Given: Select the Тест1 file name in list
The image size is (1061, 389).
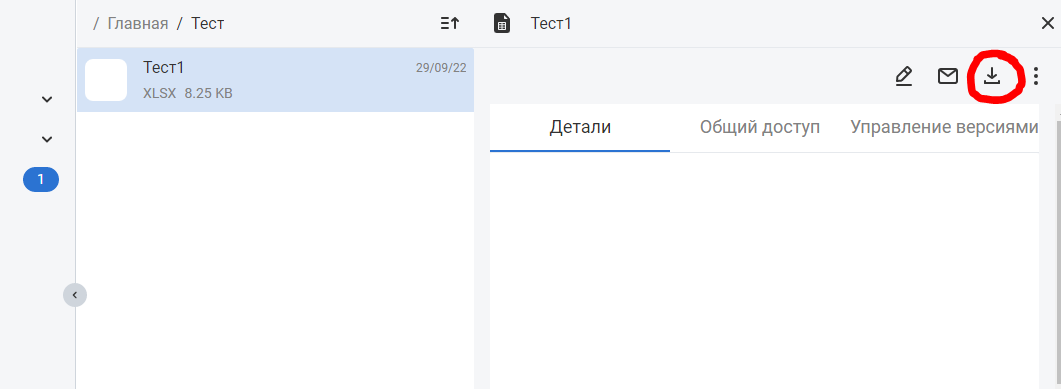Looking at the screenshot, I should point(164,68).
